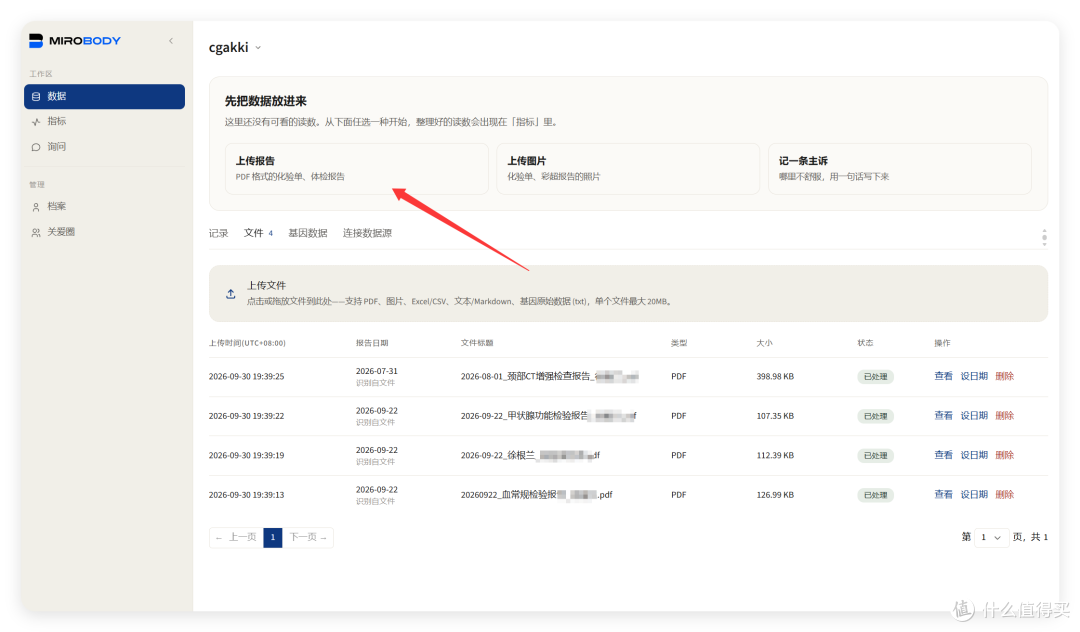Viewport: 1080px width, 632px height.
Task: Set date for the 徐根兰 file
Action: pyautogui.click(x=974, y=455)
